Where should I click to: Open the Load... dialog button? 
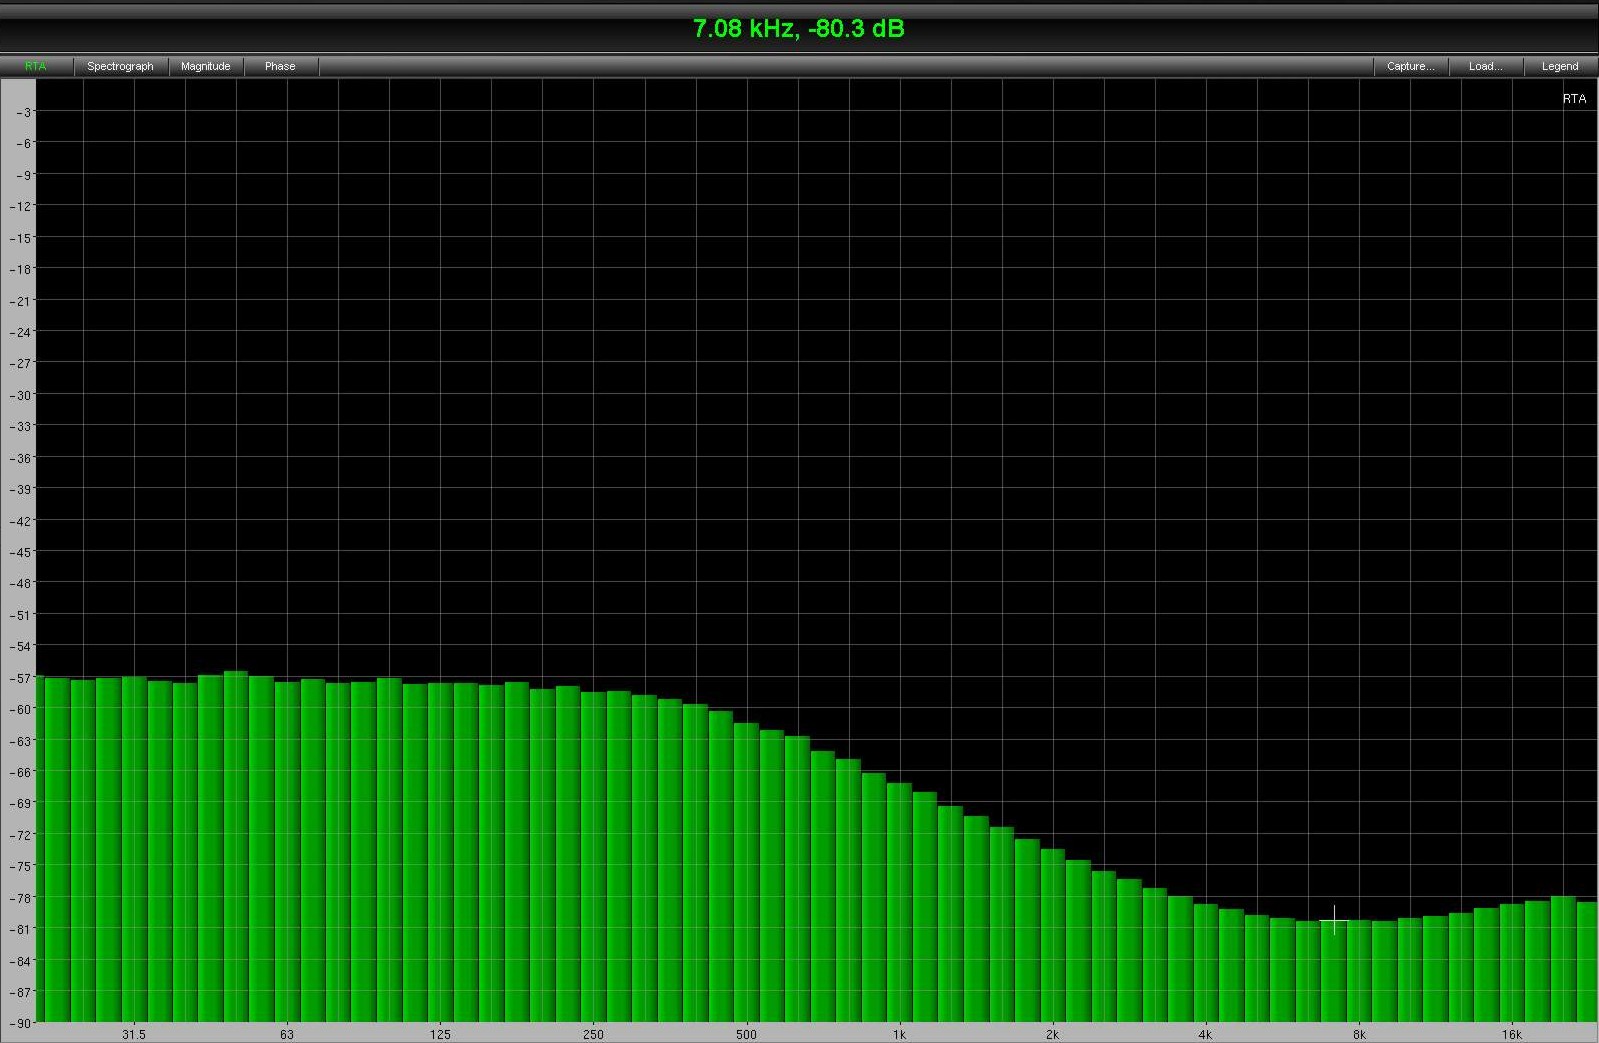tap(1485, 66)
